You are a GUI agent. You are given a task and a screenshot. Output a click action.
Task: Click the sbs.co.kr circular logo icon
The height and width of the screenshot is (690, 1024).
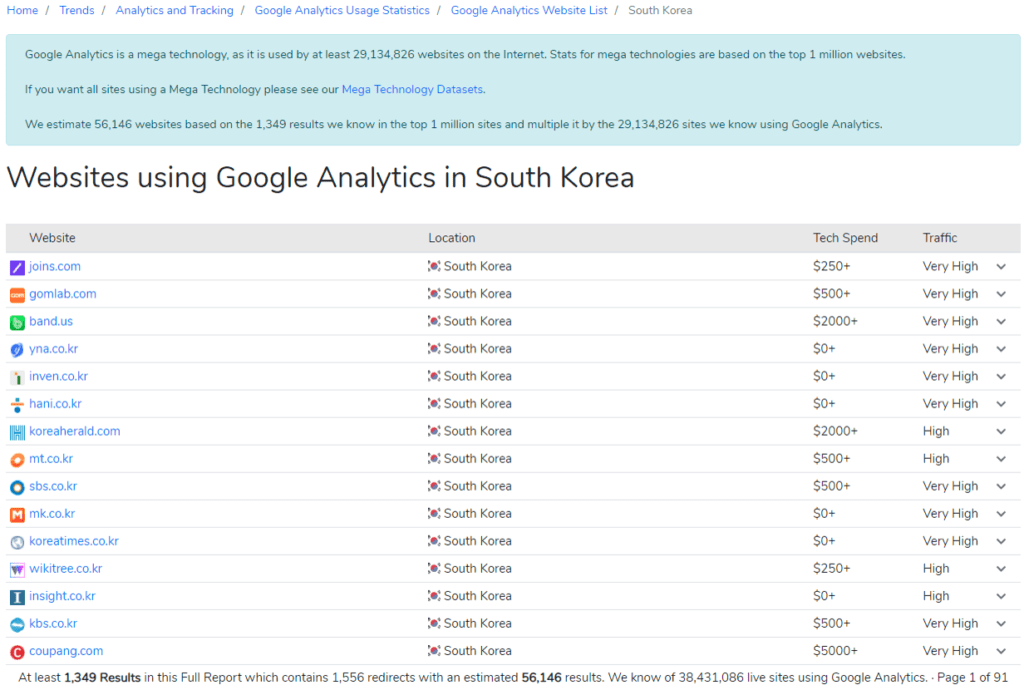(17, 487)
